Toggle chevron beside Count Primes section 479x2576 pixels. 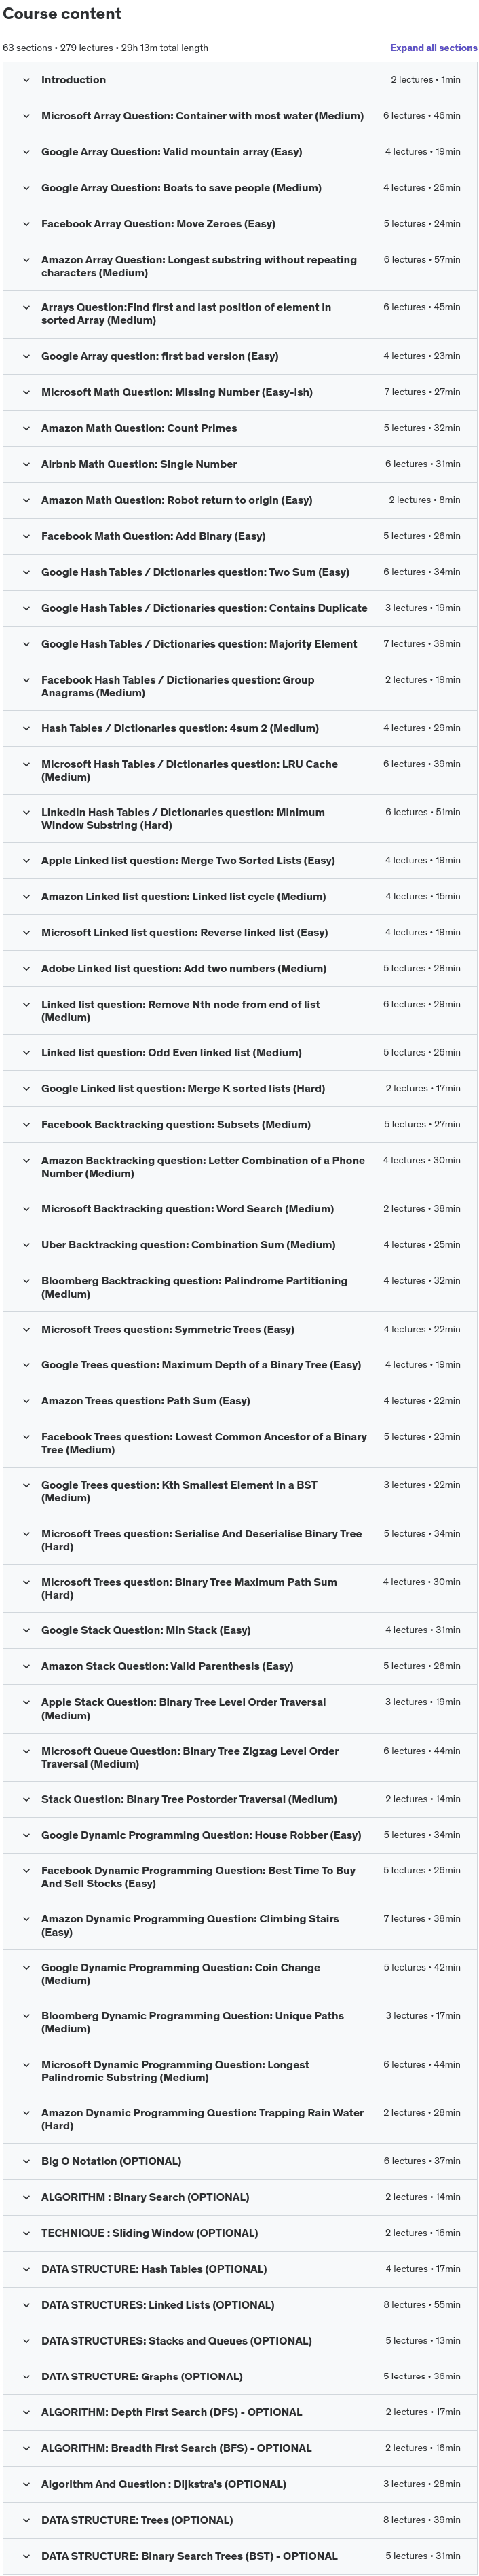(26, 428)
